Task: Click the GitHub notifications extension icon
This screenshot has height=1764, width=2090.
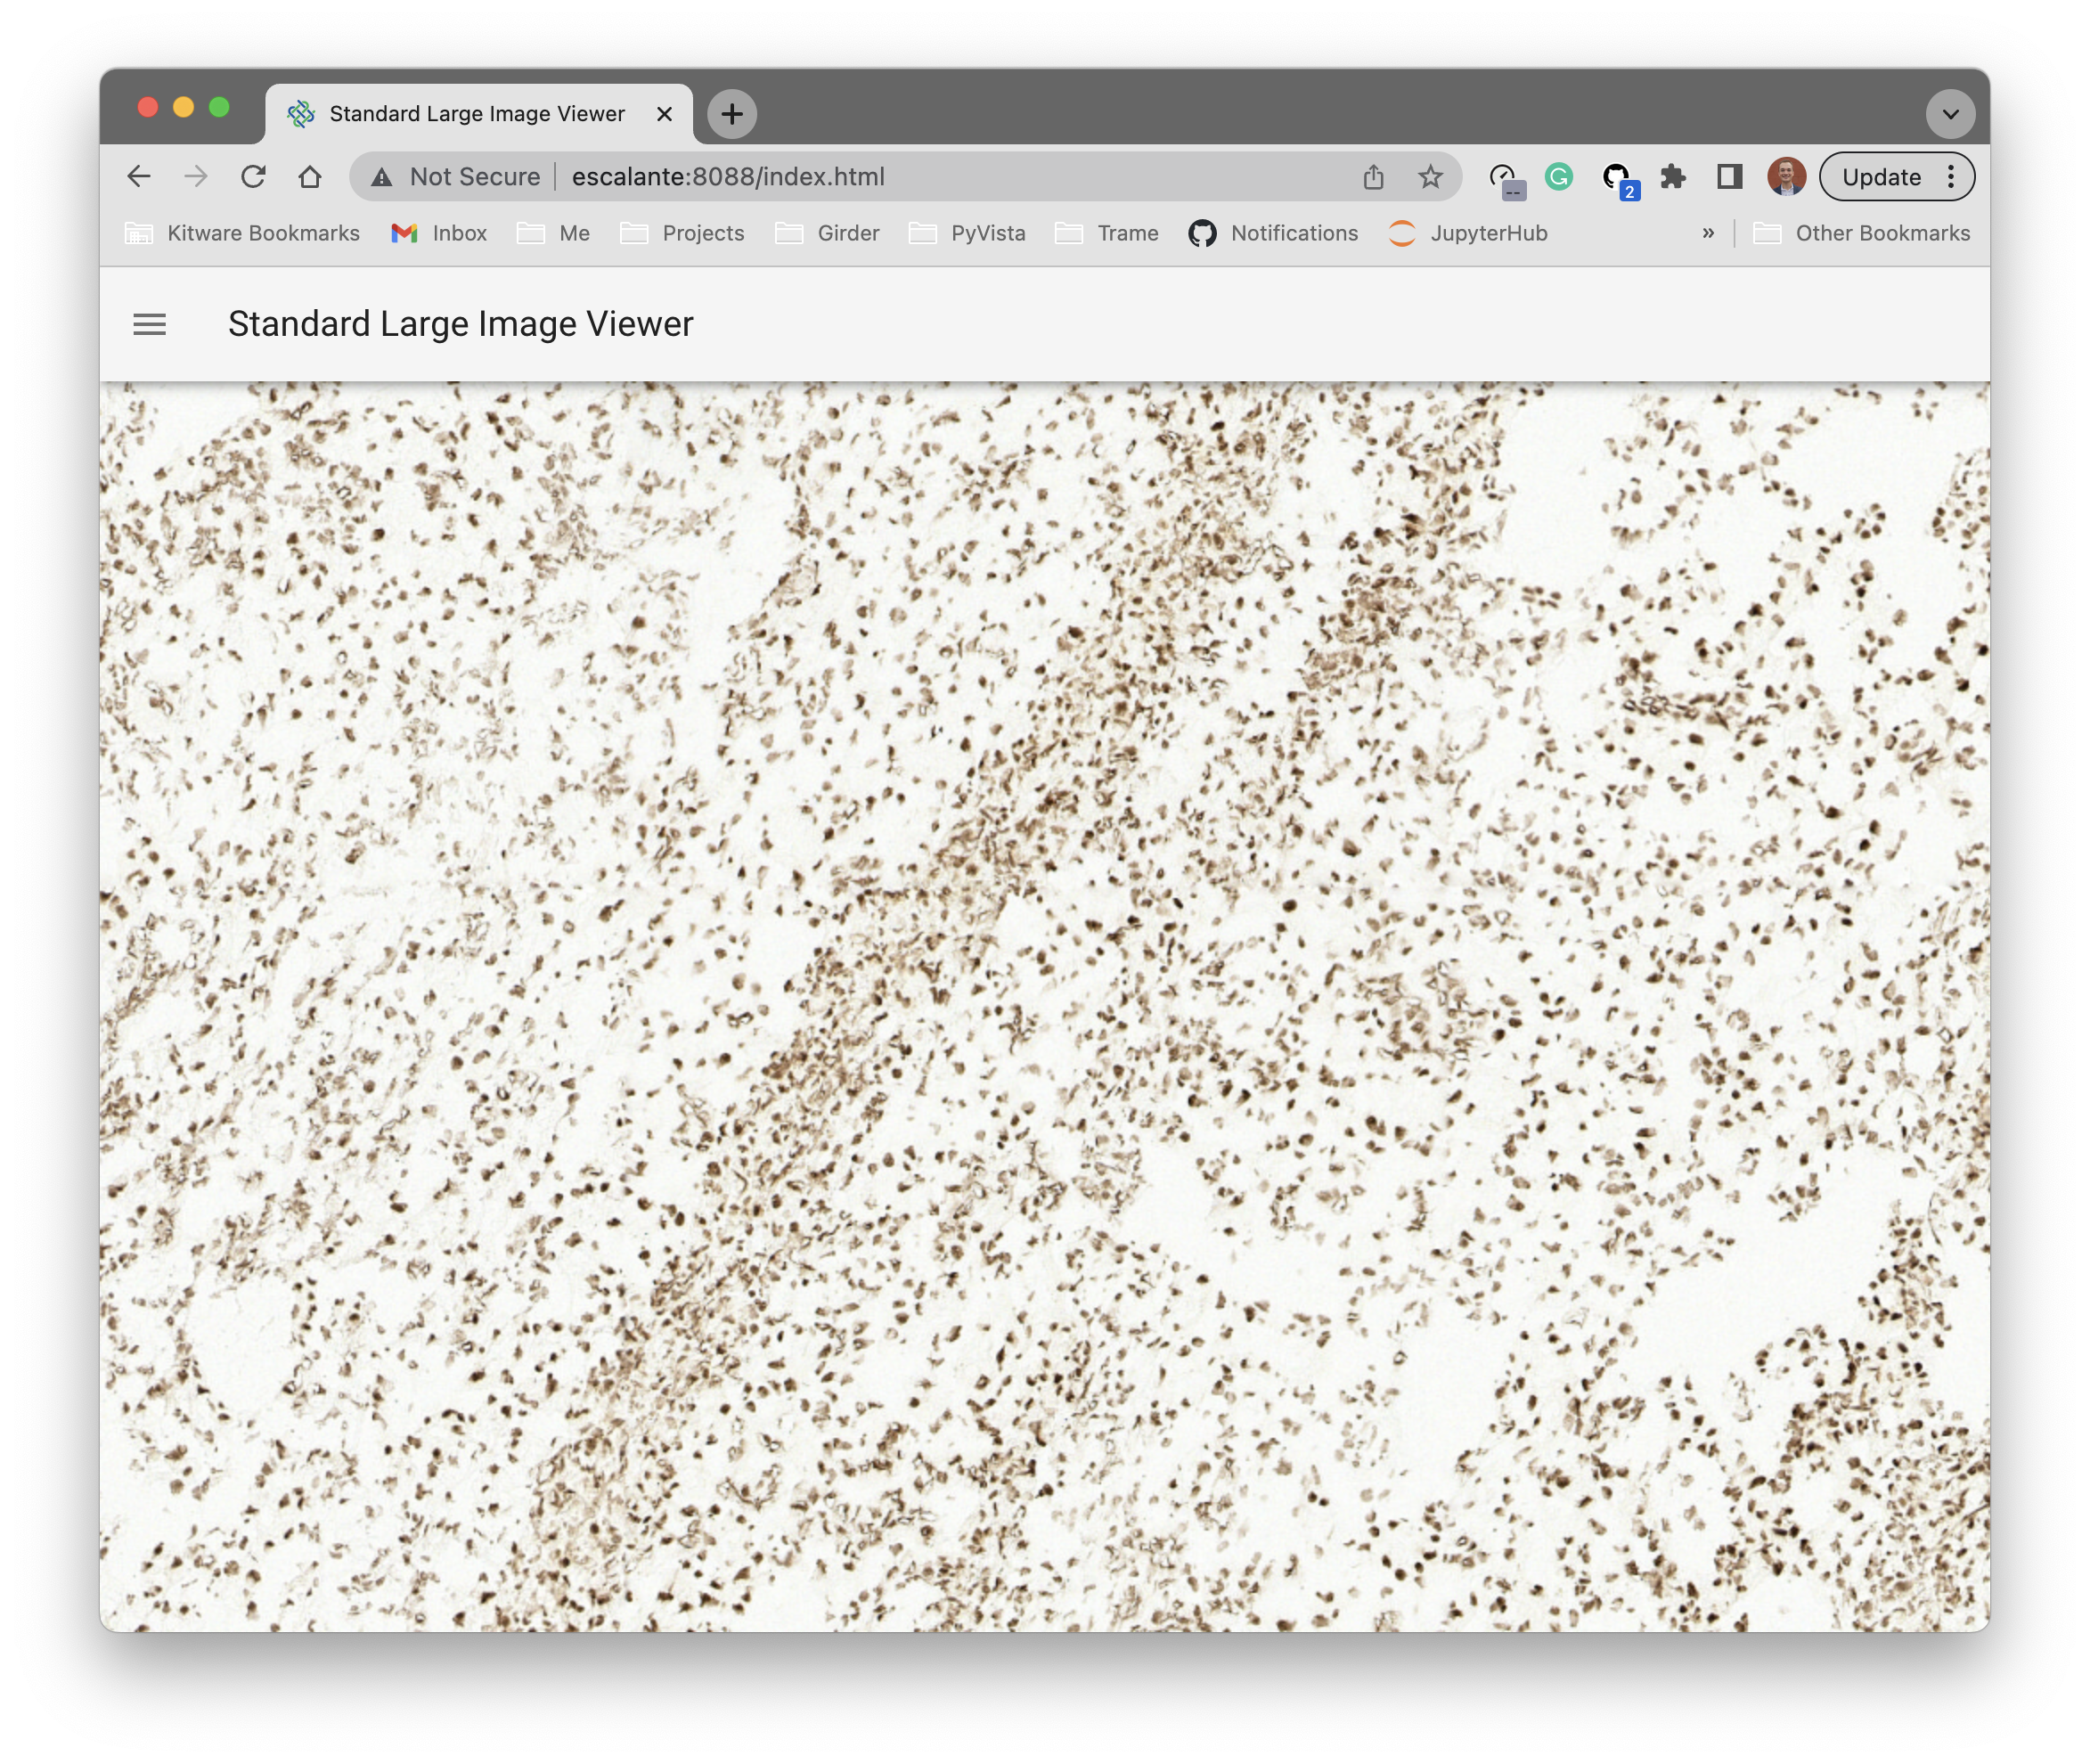Action: (1617, 178)
